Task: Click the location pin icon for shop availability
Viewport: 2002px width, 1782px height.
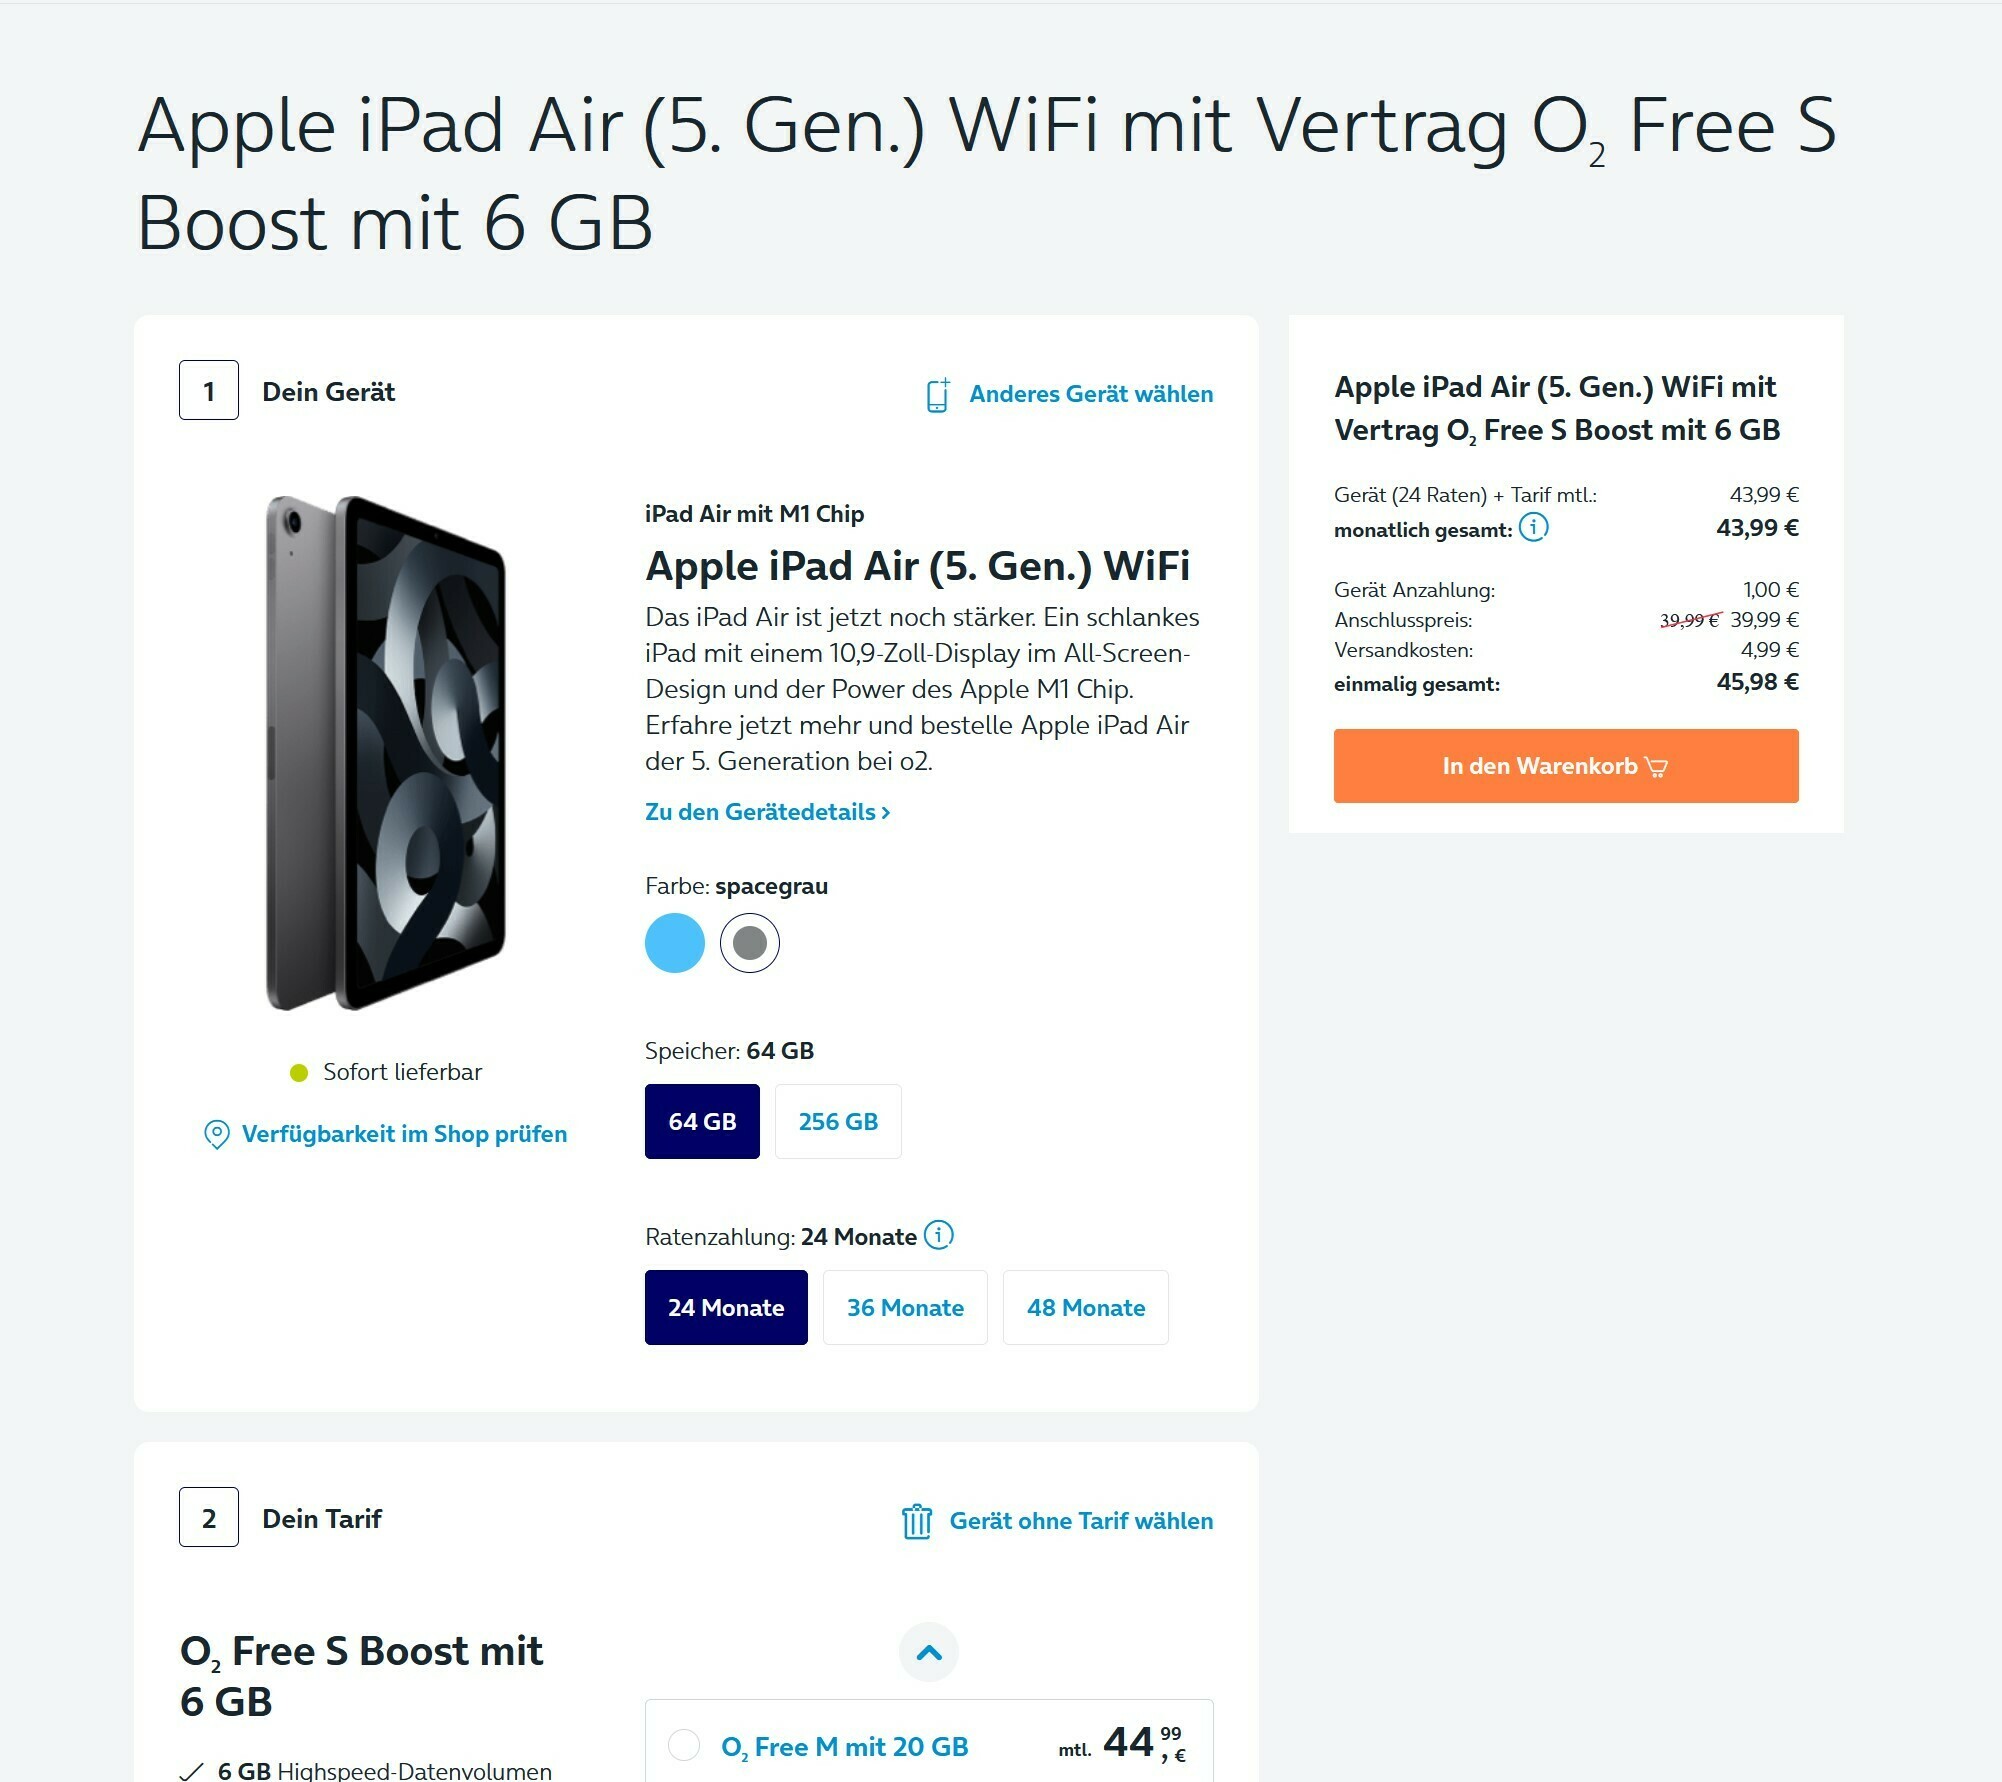Action: click(x=216, y=1134)
